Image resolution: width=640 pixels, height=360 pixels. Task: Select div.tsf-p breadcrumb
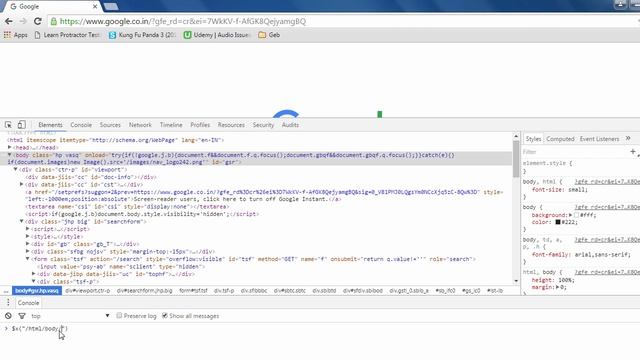pos(224,291)
